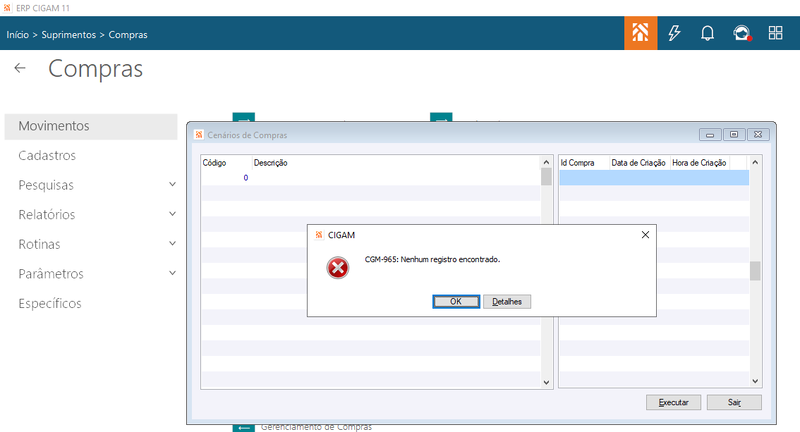Close the CIGAM error dialog with X
Screen dimensions: 800x432
click(x=645, y=235)
